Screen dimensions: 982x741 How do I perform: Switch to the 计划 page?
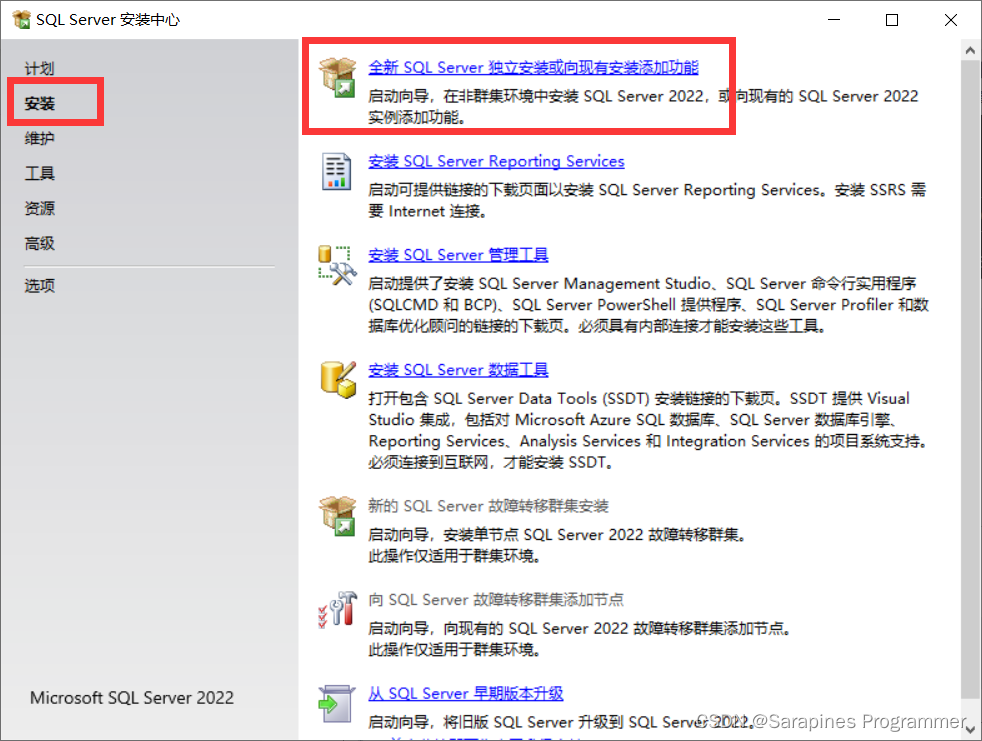coord(39,68)
